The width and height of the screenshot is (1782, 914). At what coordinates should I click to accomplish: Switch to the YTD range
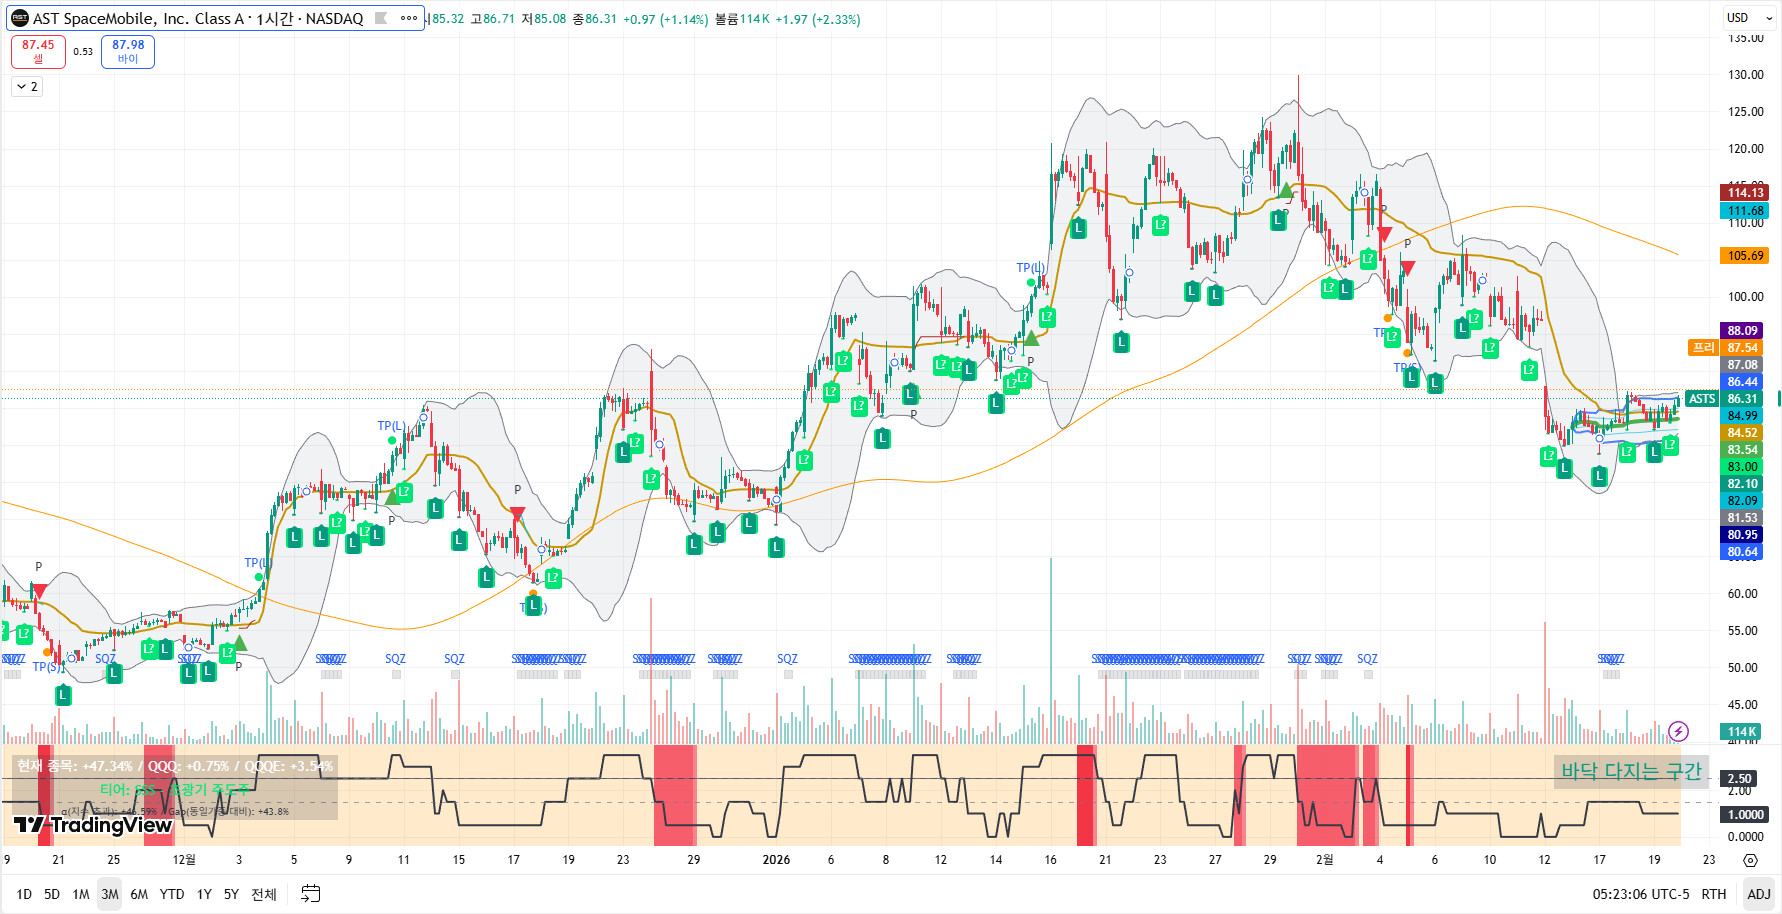(x=172, y=894)
